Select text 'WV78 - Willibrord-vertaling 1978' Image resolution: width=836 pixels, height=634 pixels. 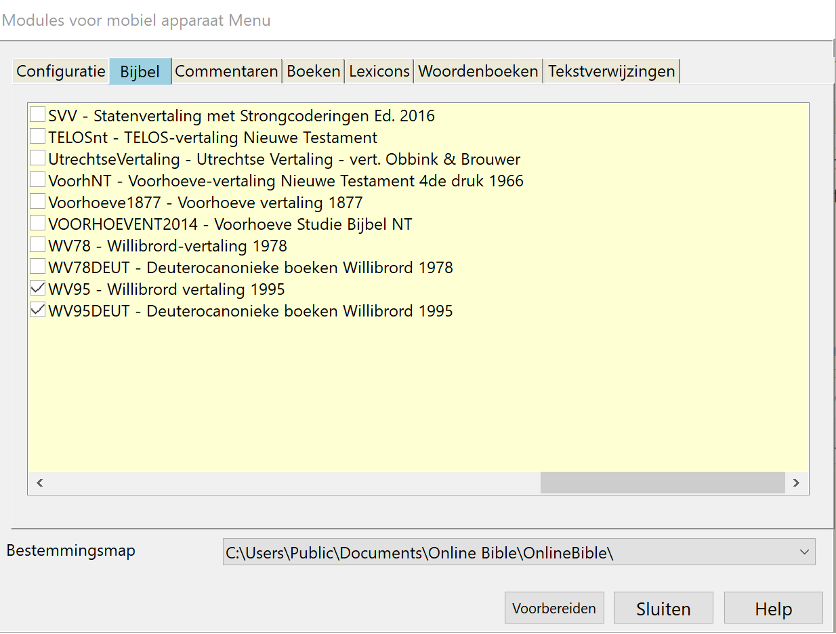(167, 246)
